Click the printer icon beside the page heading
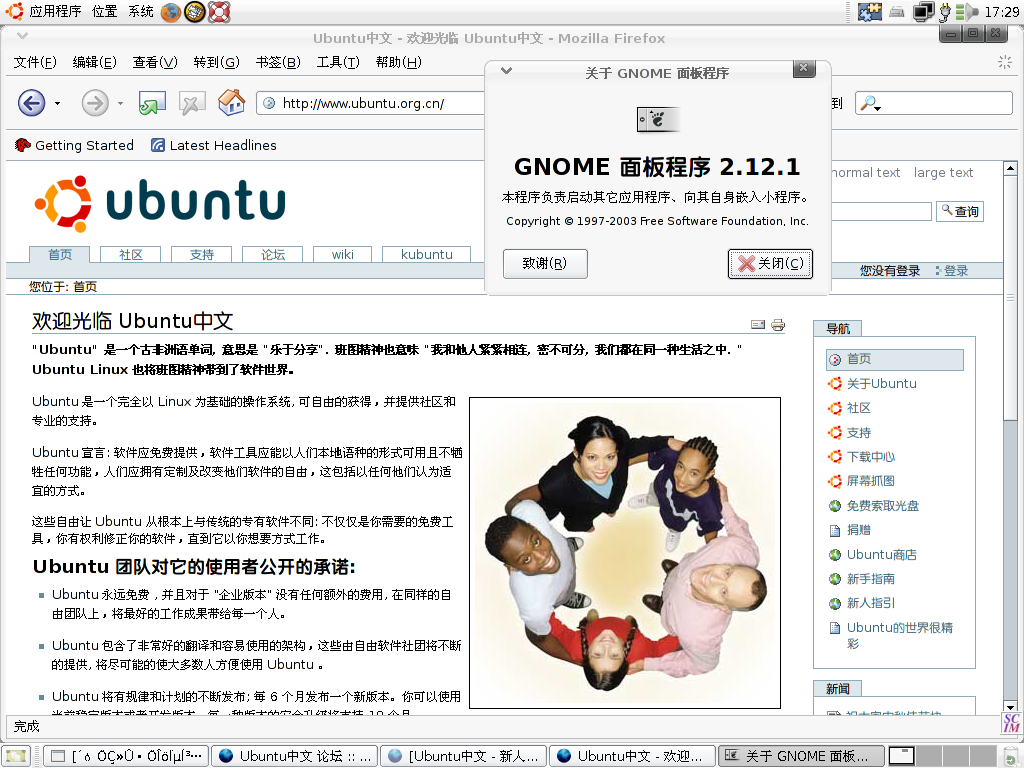The image size is (1024, 768). coord(778,325)
